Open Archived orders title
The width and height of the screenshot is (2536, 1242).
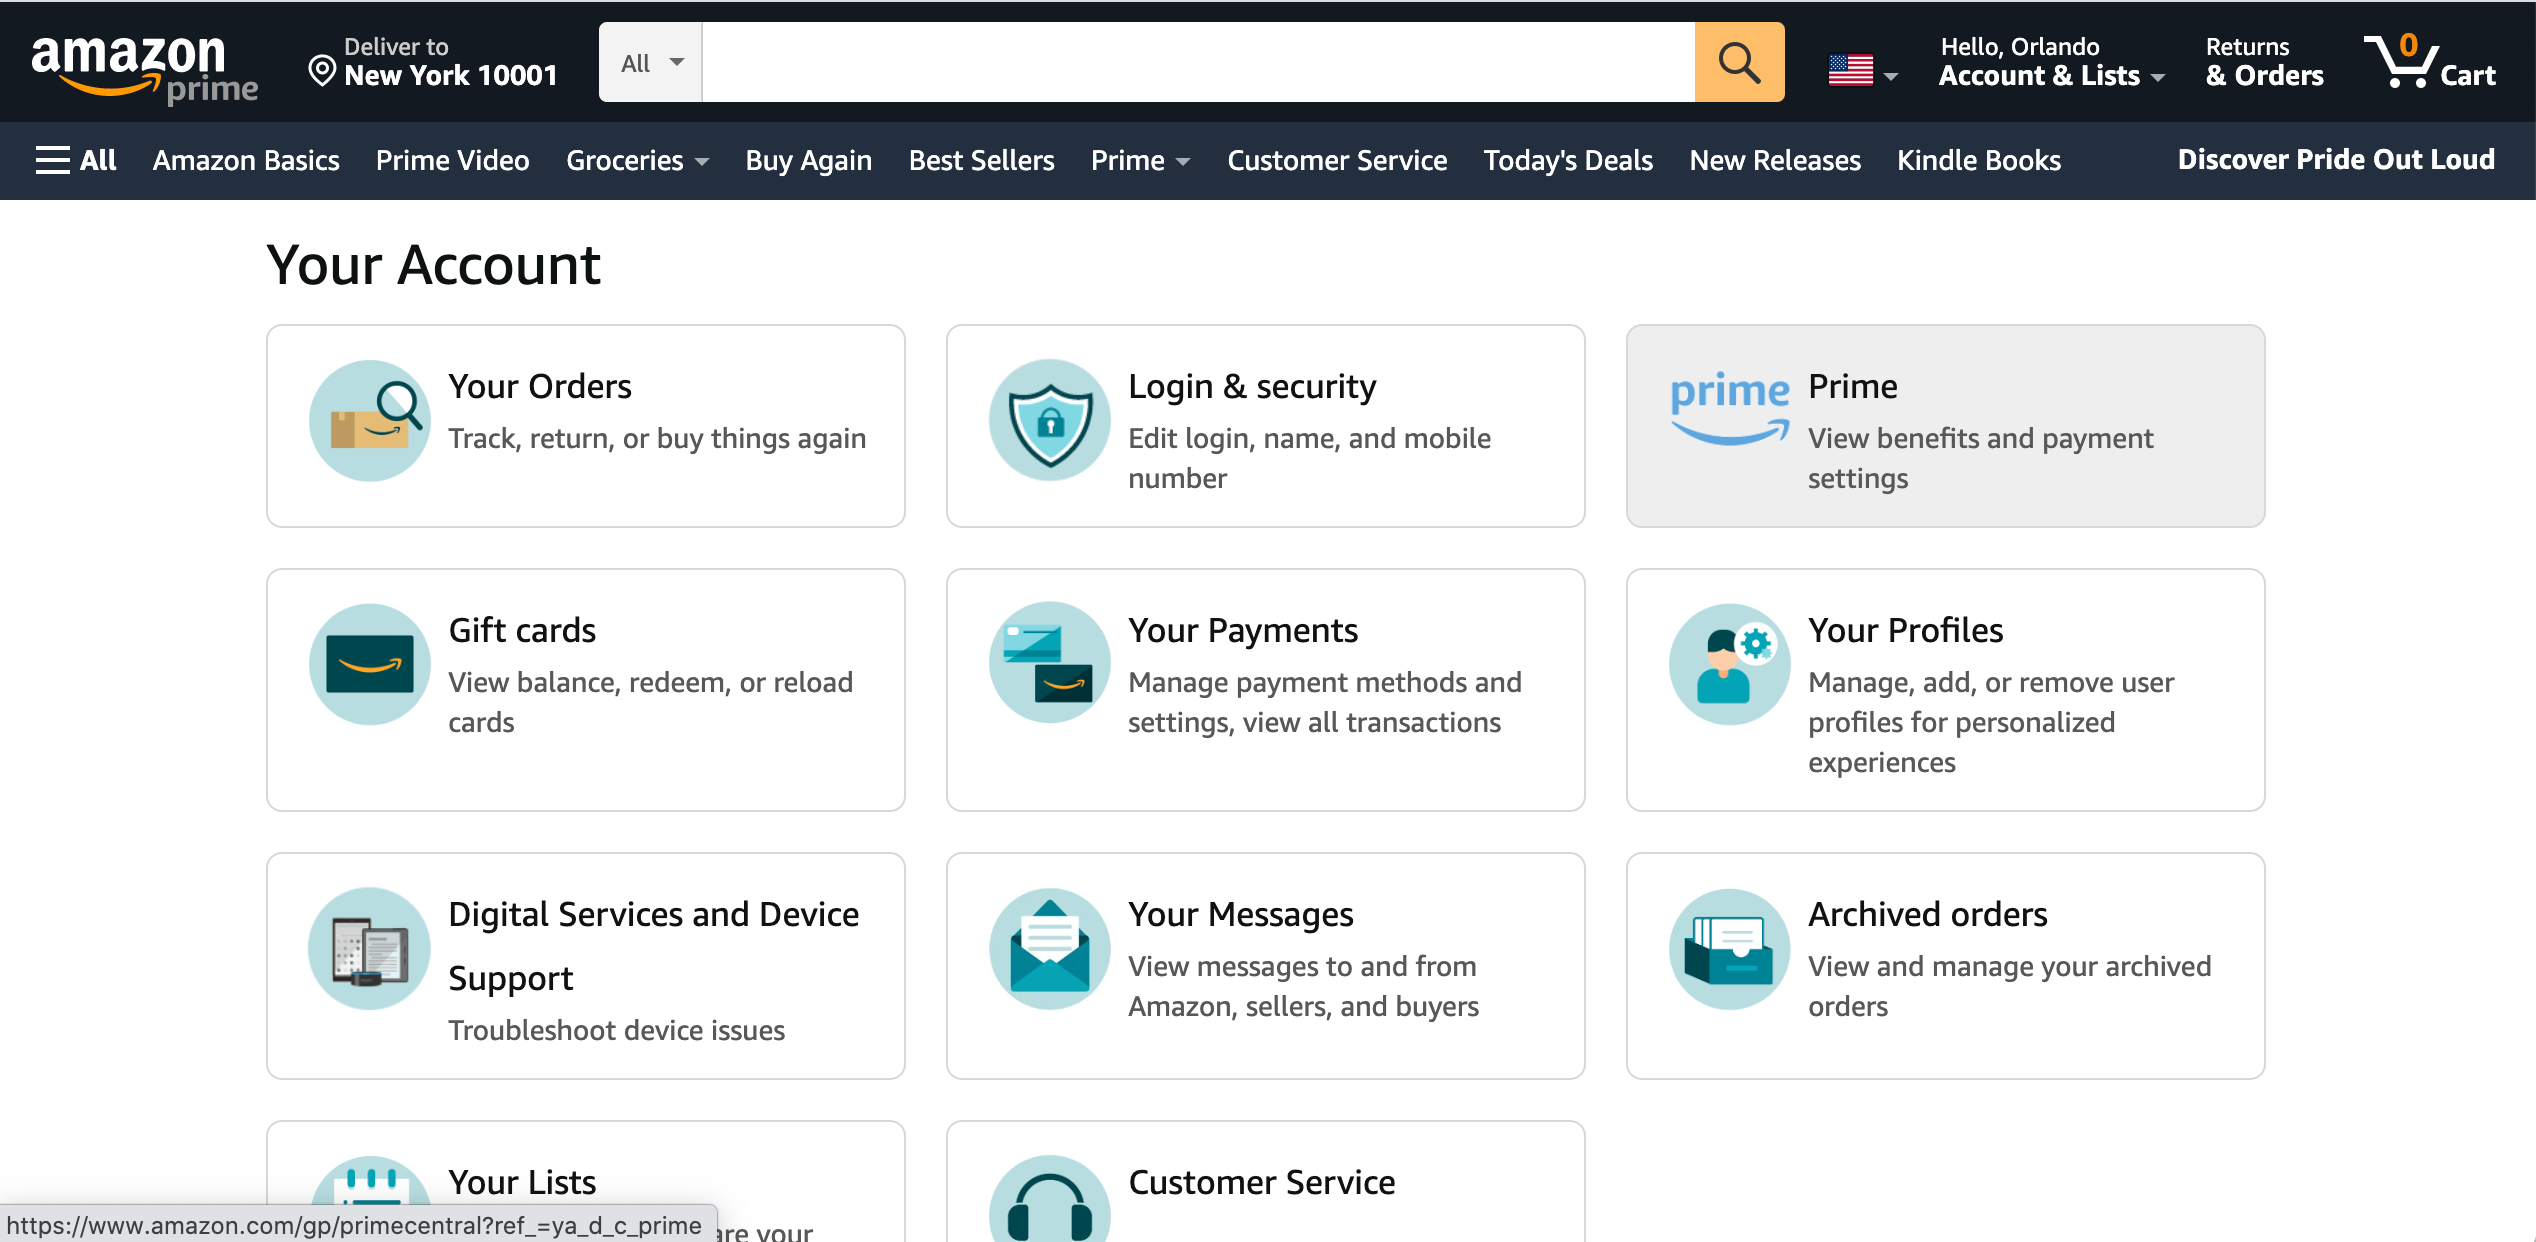pos(1928,914)
